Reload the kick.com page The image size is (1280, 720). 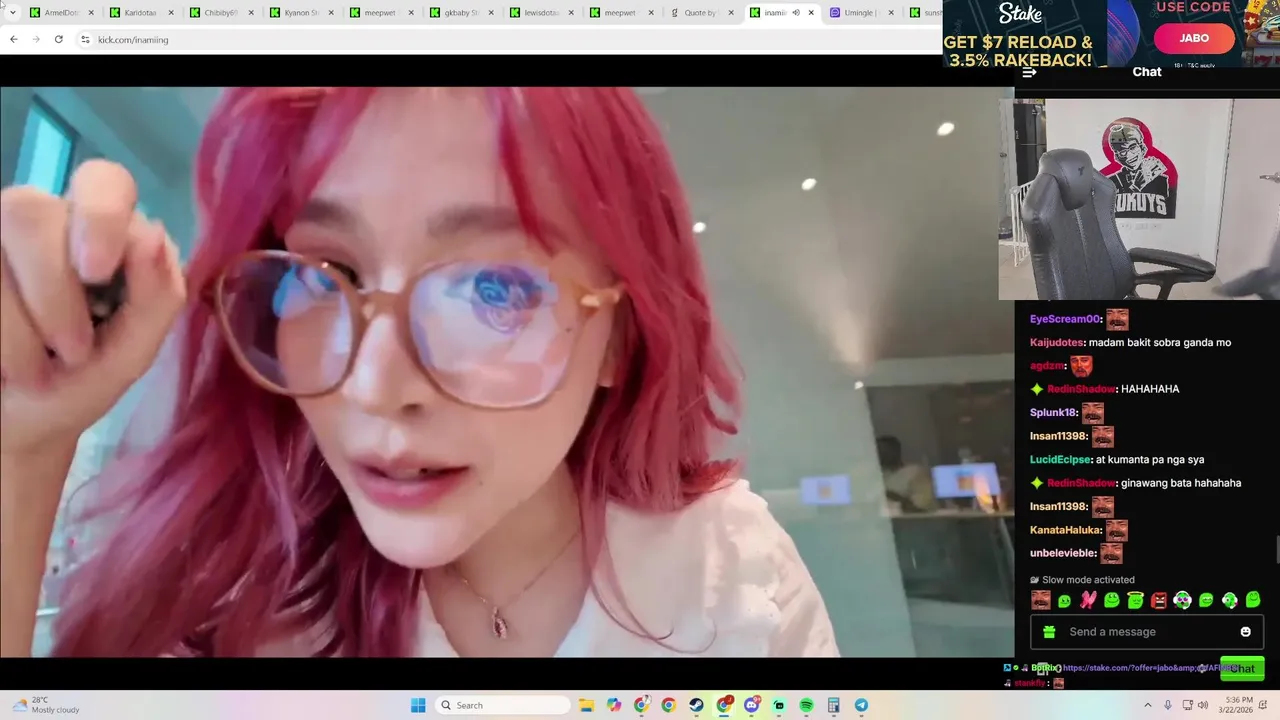click(x=59, y=39)
